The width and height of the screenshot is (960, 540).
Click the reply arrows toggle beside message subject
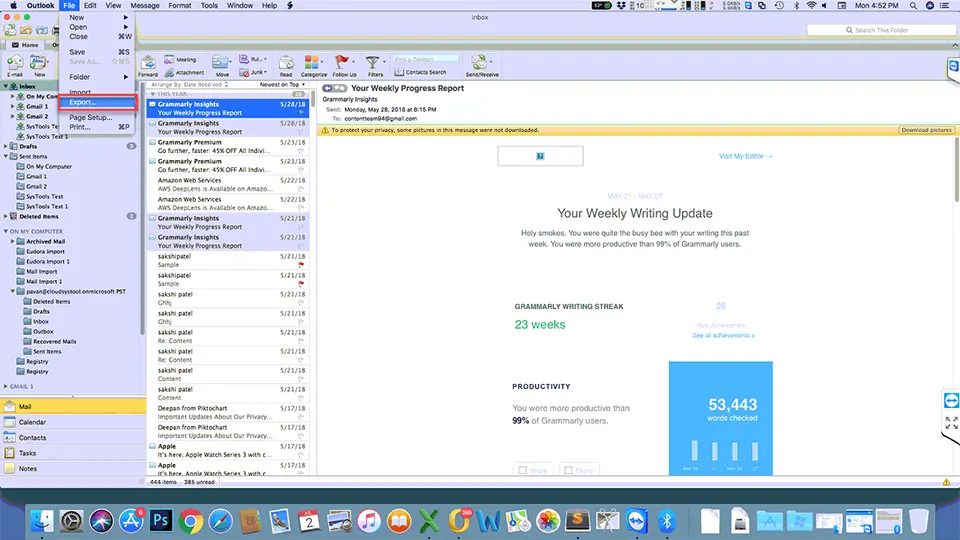[x=334, y=88]
